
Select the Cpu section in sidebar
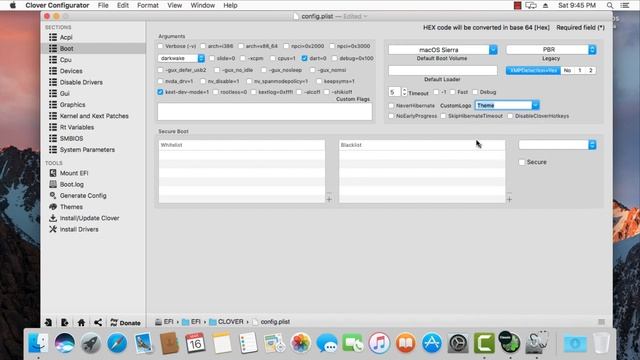(x=65, y=60)
